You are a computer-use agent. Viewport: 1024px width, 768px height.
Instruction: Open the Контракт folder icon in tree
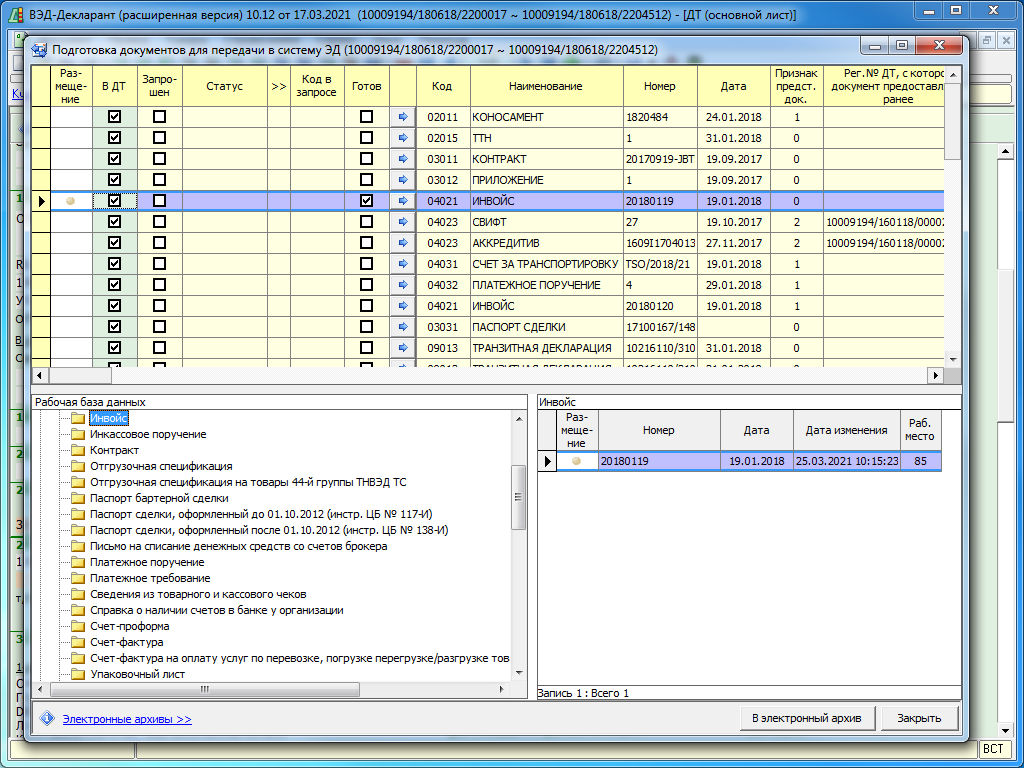click(79, 451)
